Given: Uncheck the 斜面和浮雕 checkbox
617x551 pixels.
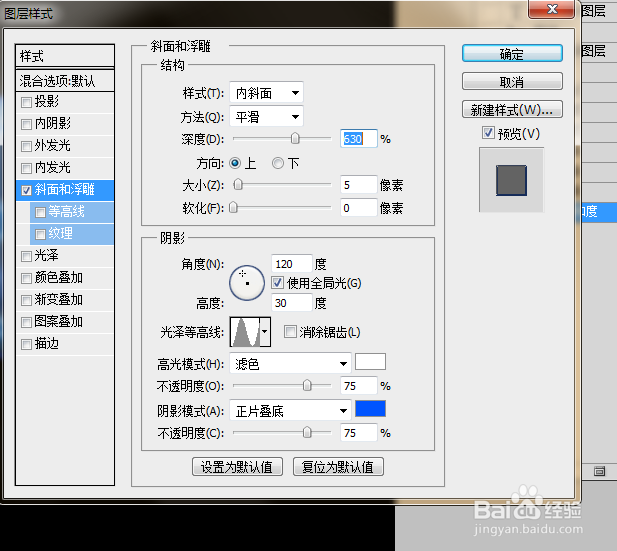Looking at the screenshot, I should (x=26, y=190).
